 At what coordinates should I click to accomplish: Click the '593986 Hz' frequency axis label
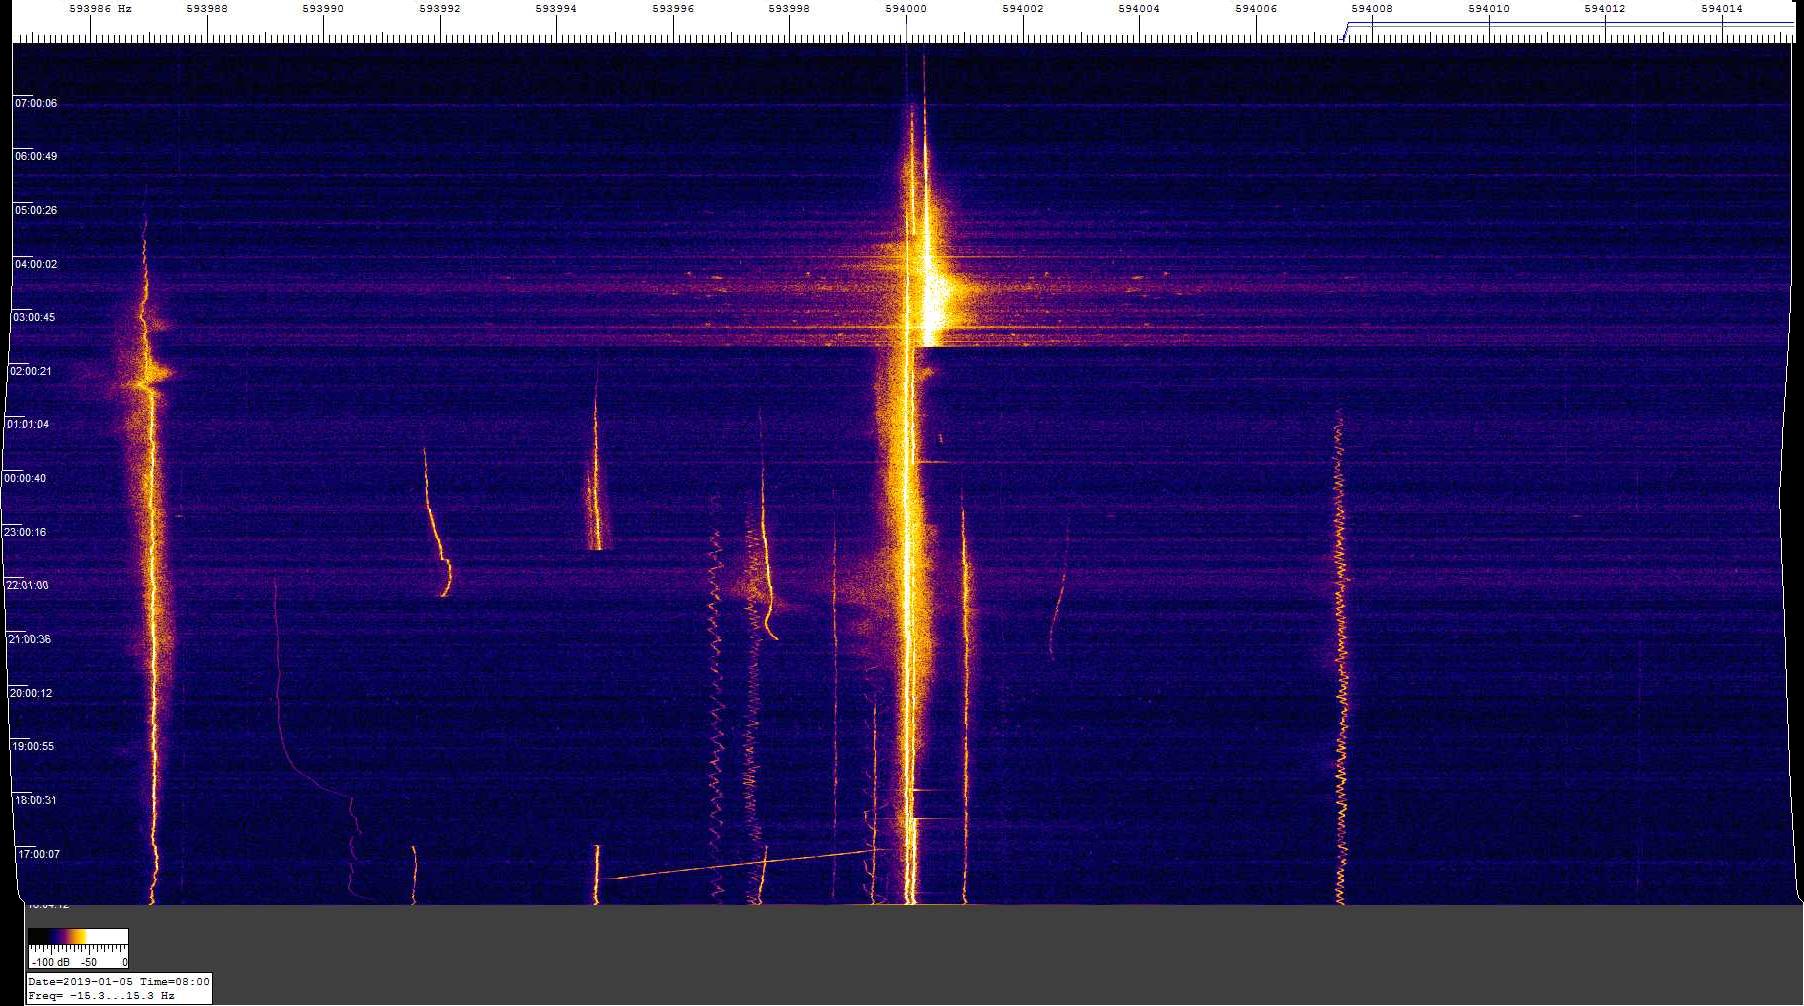point(100,9)
